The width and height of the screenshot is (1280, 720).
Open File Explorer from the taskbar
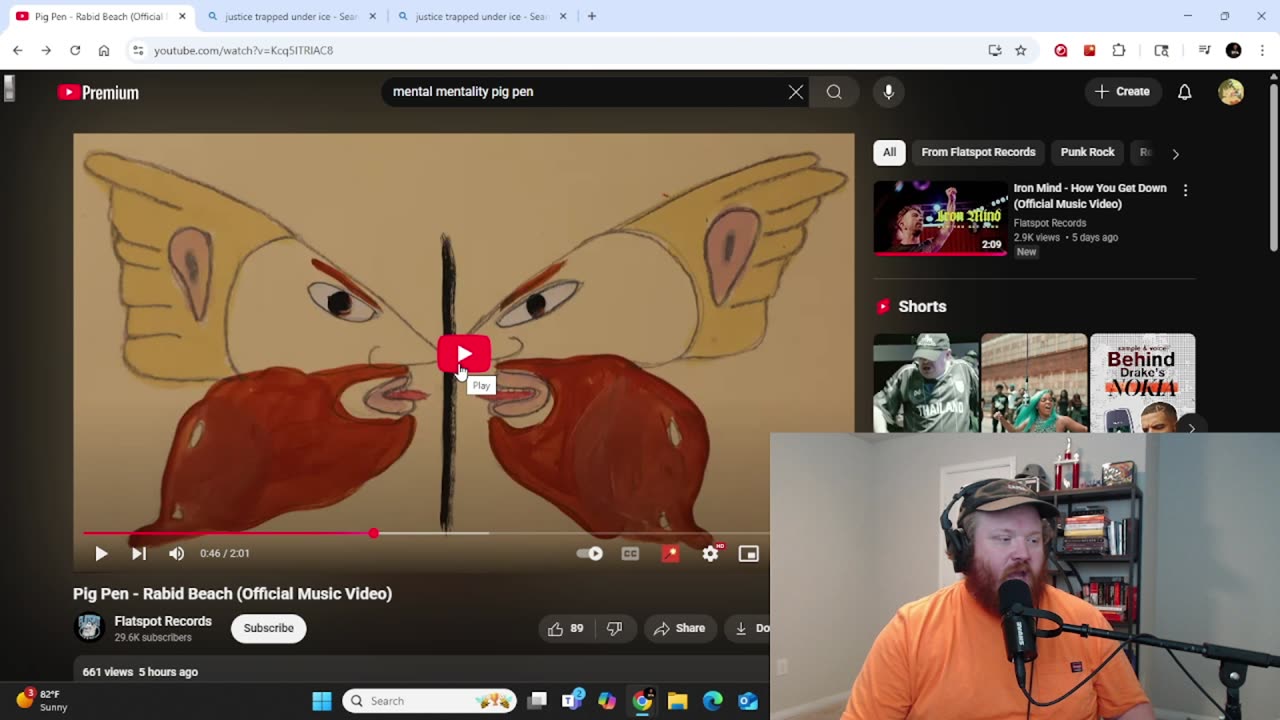click(x=677, y=701)
